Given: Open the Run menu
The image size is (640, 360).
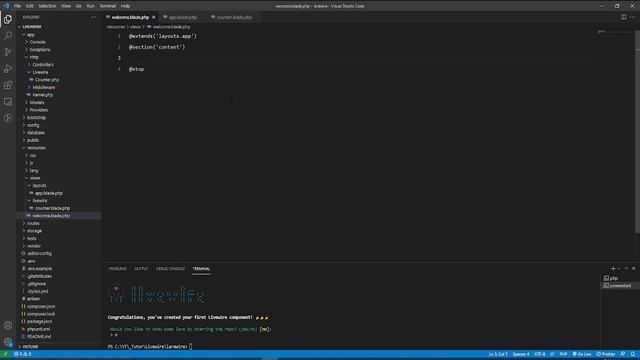Looking at the screenshot, I should tap(90, 6).
